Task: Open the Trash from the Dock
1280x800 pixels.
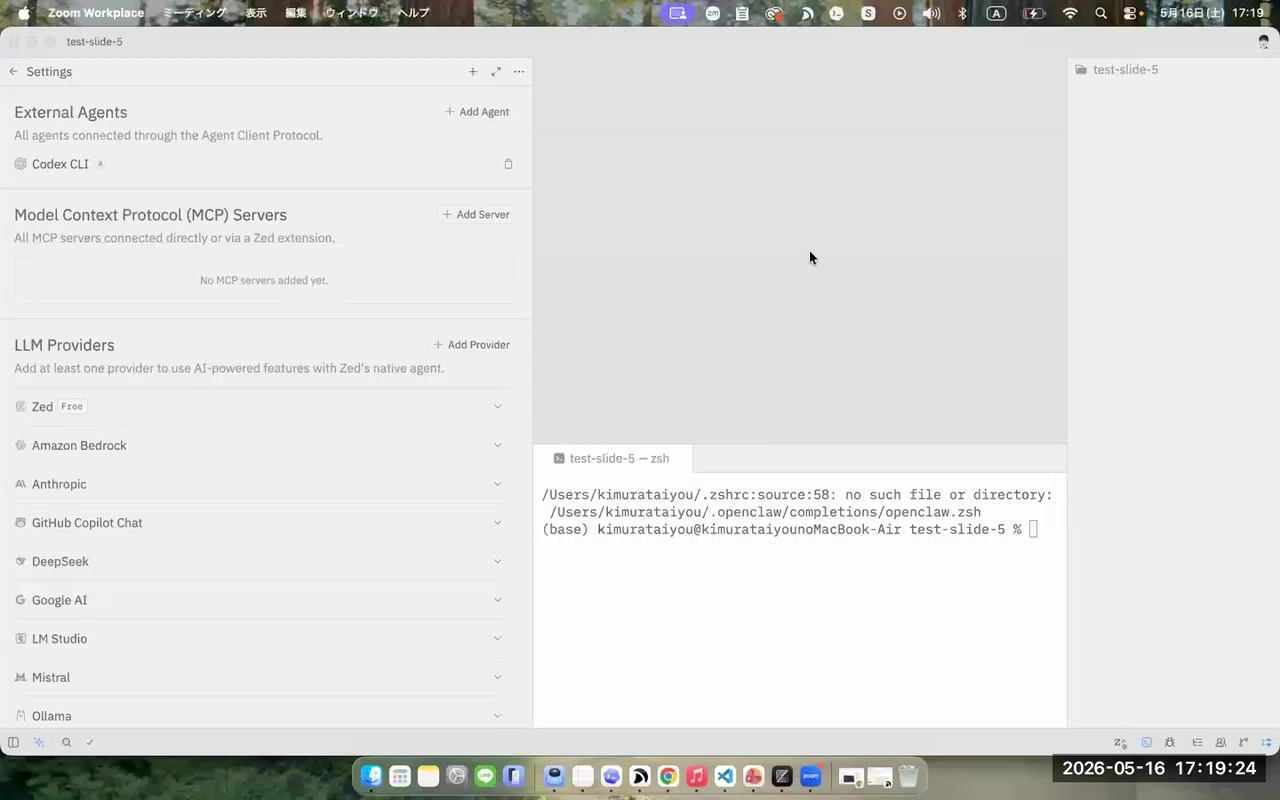Action: click(x=908, y=776)
